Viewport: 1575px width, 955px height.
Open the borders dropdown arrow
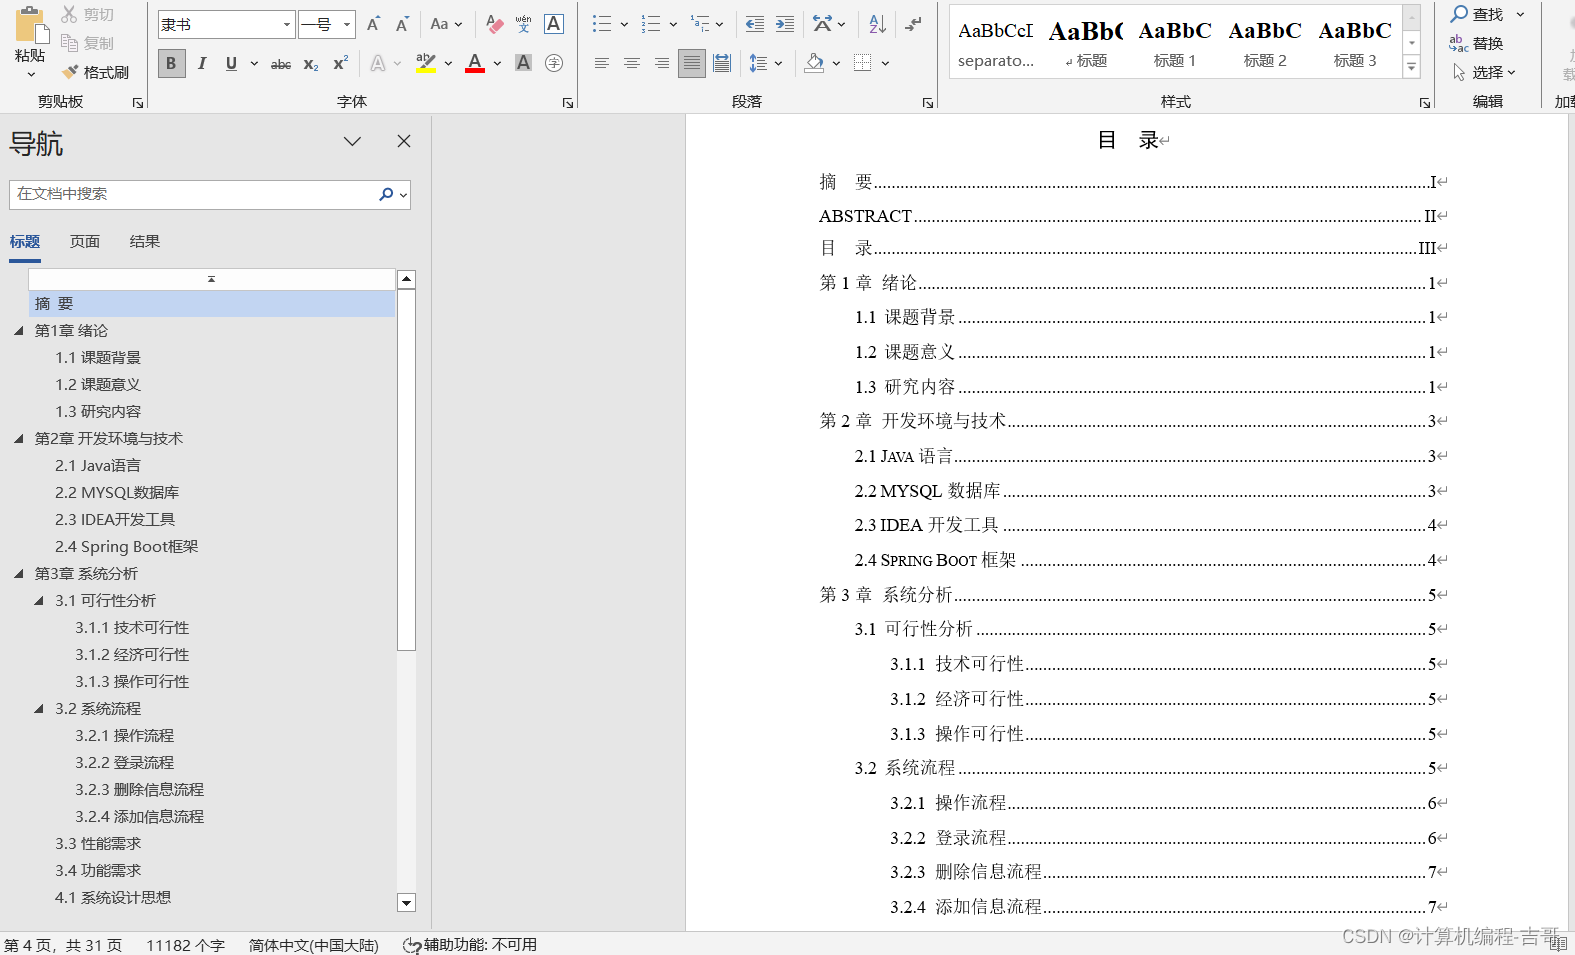pyautogui.click(x=886, y=63)
